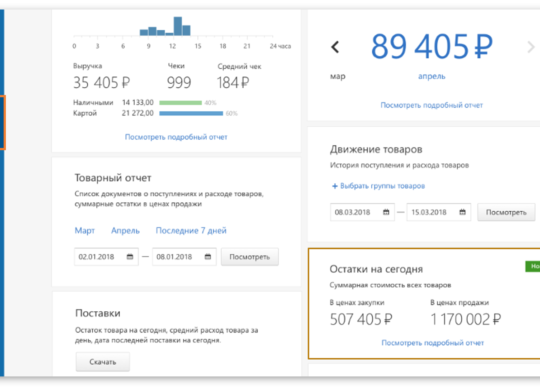Focus the 02.01.2018 start date field

pos(106,257)
